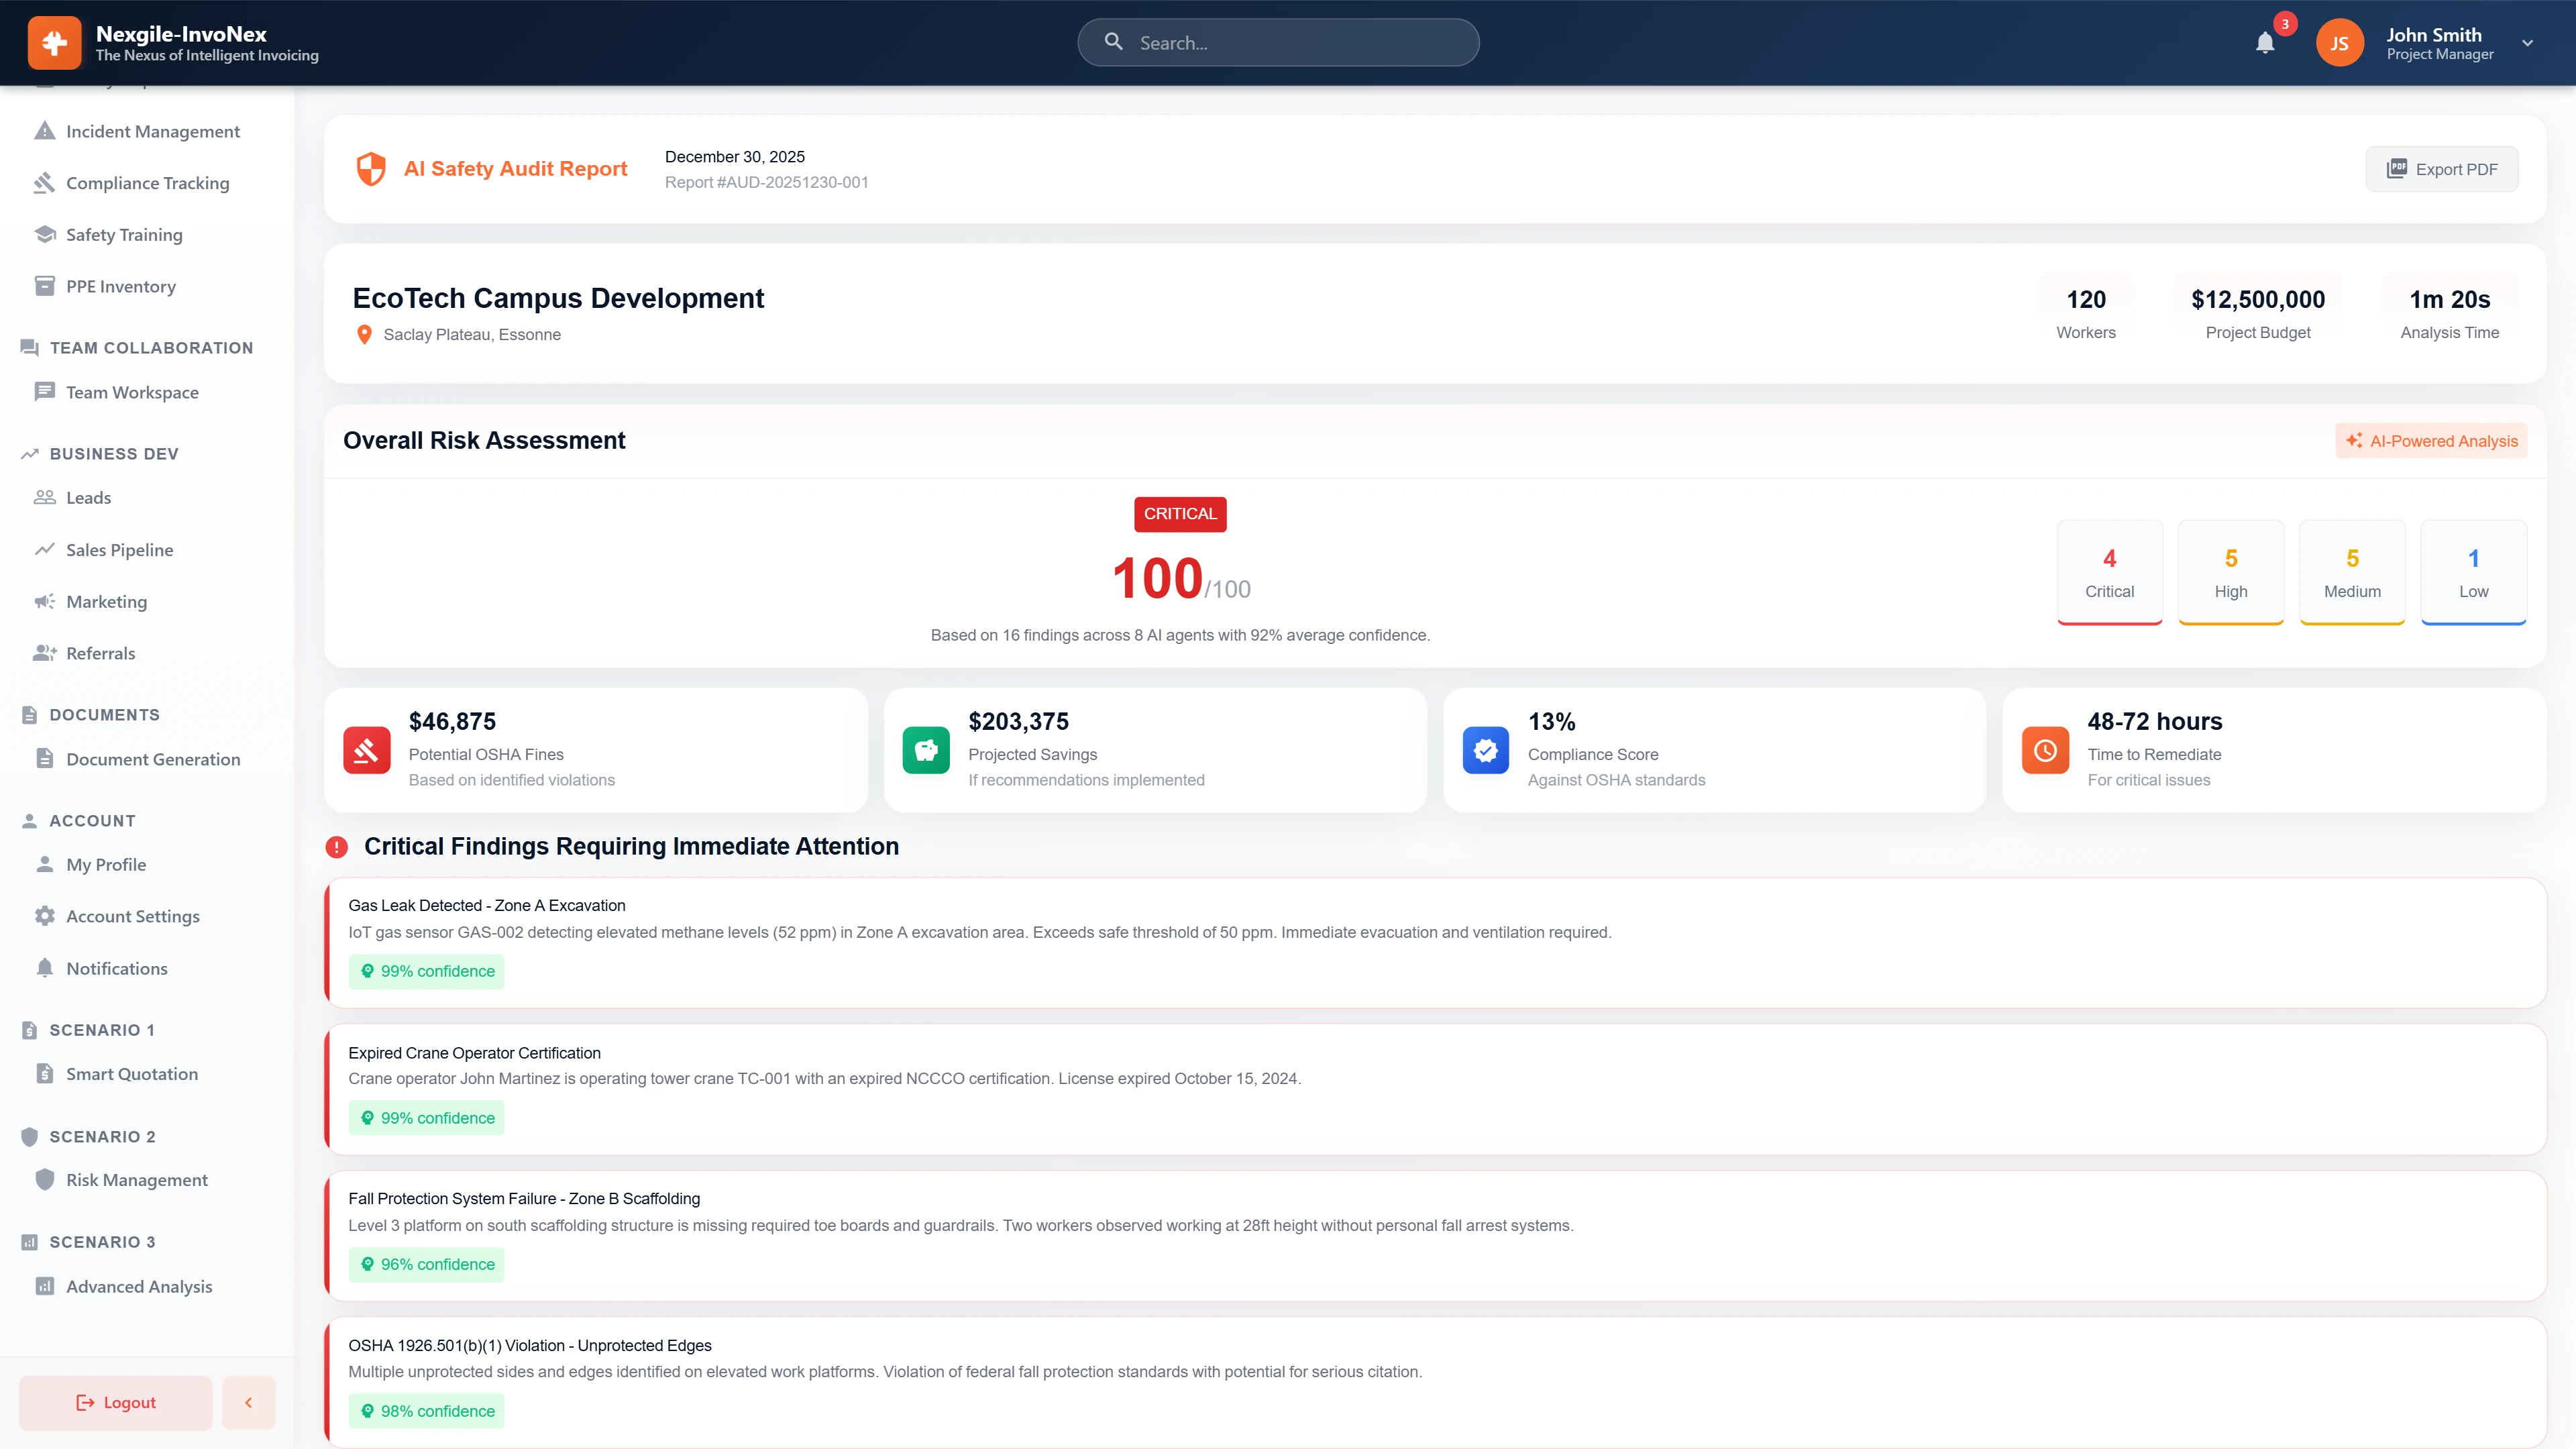Select the 99% confidence badge on Gas Leak finding
2576x1449 pixels.
[x=426, y=971]
